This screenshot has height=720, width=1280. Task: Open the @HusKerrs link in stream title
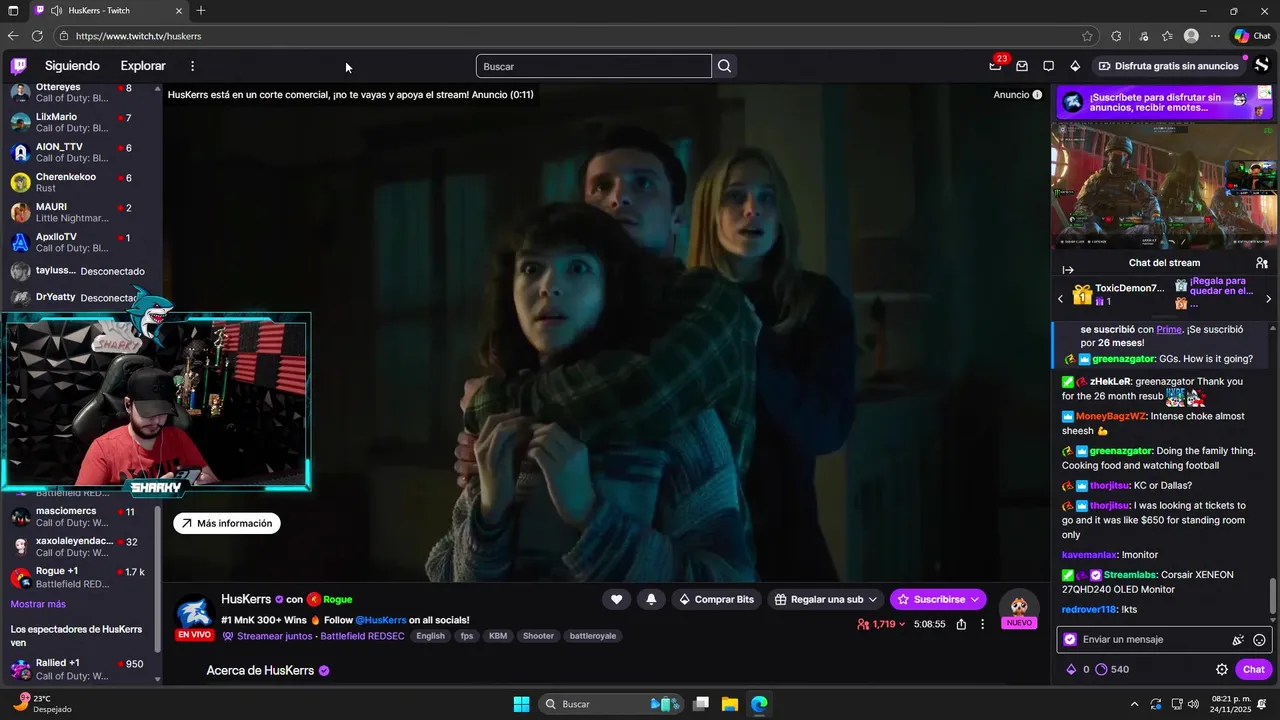tap(380, 620)
